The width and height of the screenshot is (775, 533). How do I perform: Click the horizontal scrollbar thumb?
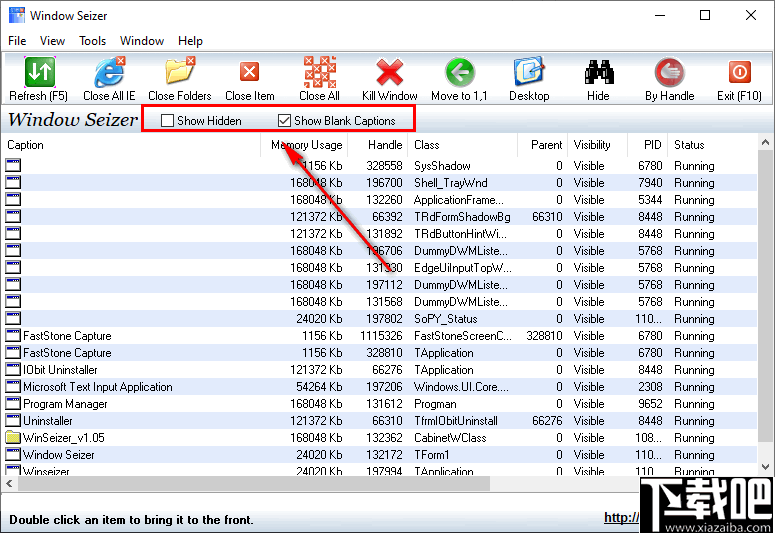[254, 483]
